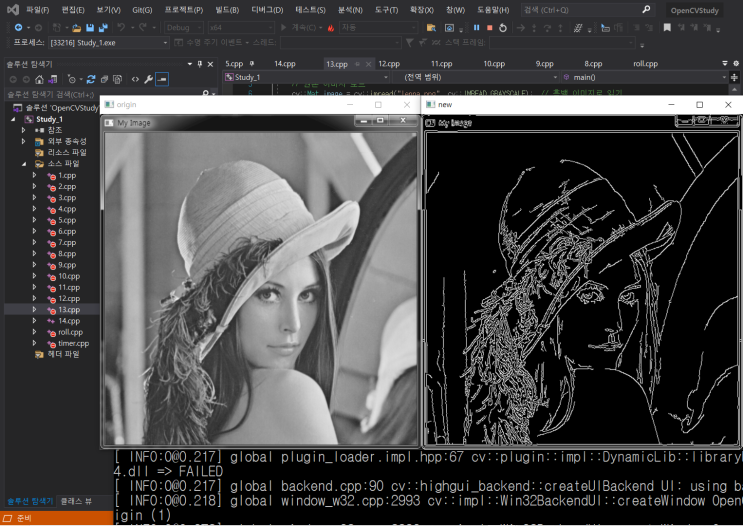Expand the 외부 종속성 node

23,141
